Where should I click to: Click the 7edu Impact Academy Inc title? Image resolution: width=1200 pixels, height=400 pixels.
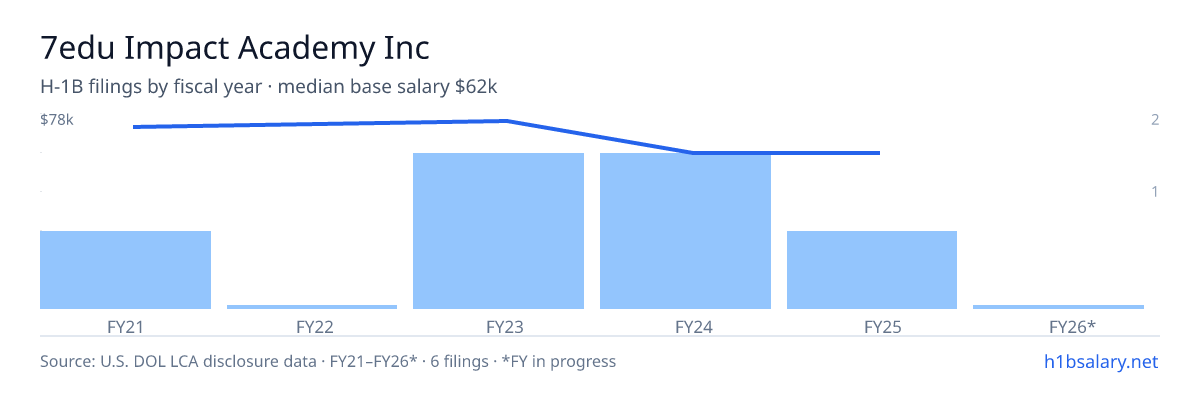[236, 47]
